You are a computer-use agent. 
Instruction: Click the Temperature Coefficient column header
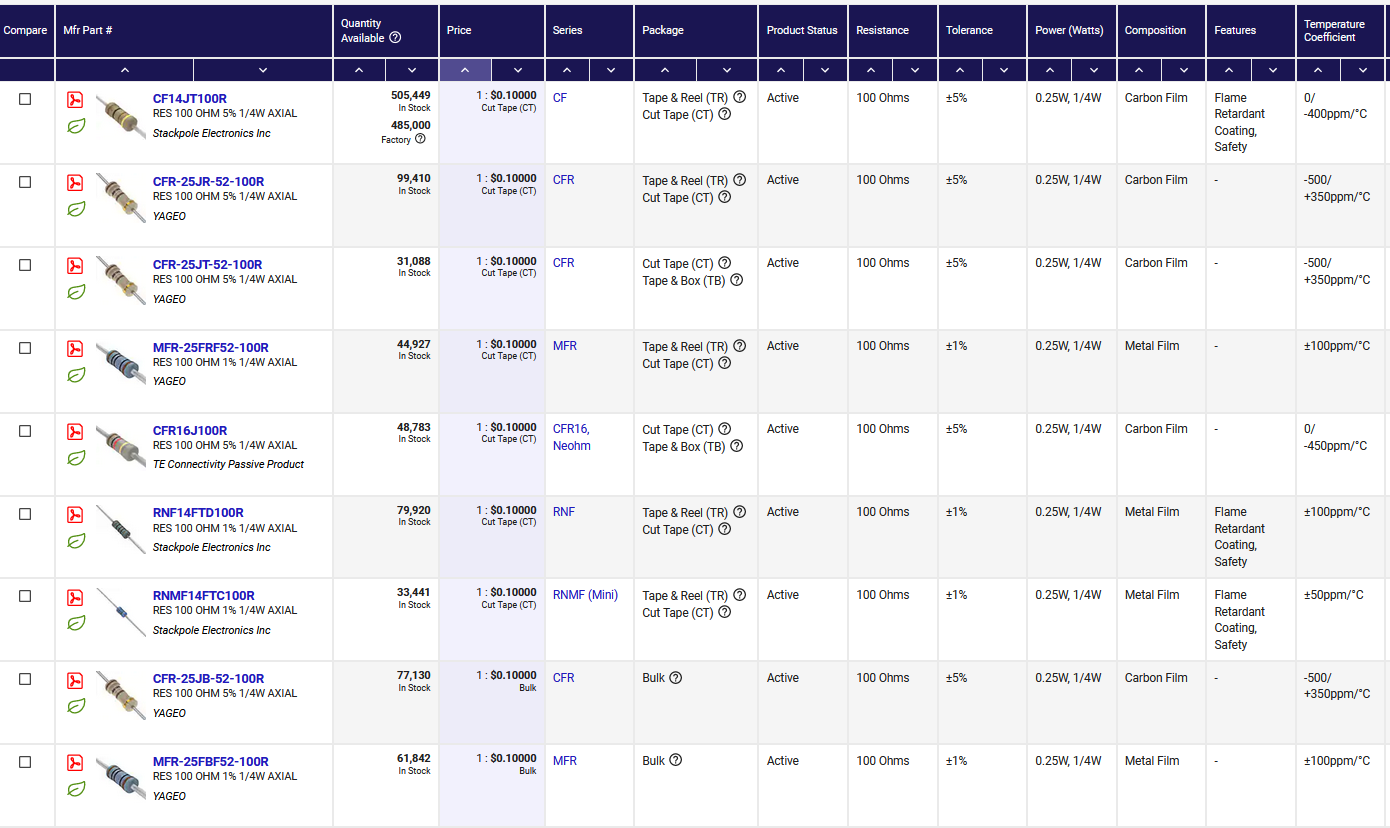1334,31
